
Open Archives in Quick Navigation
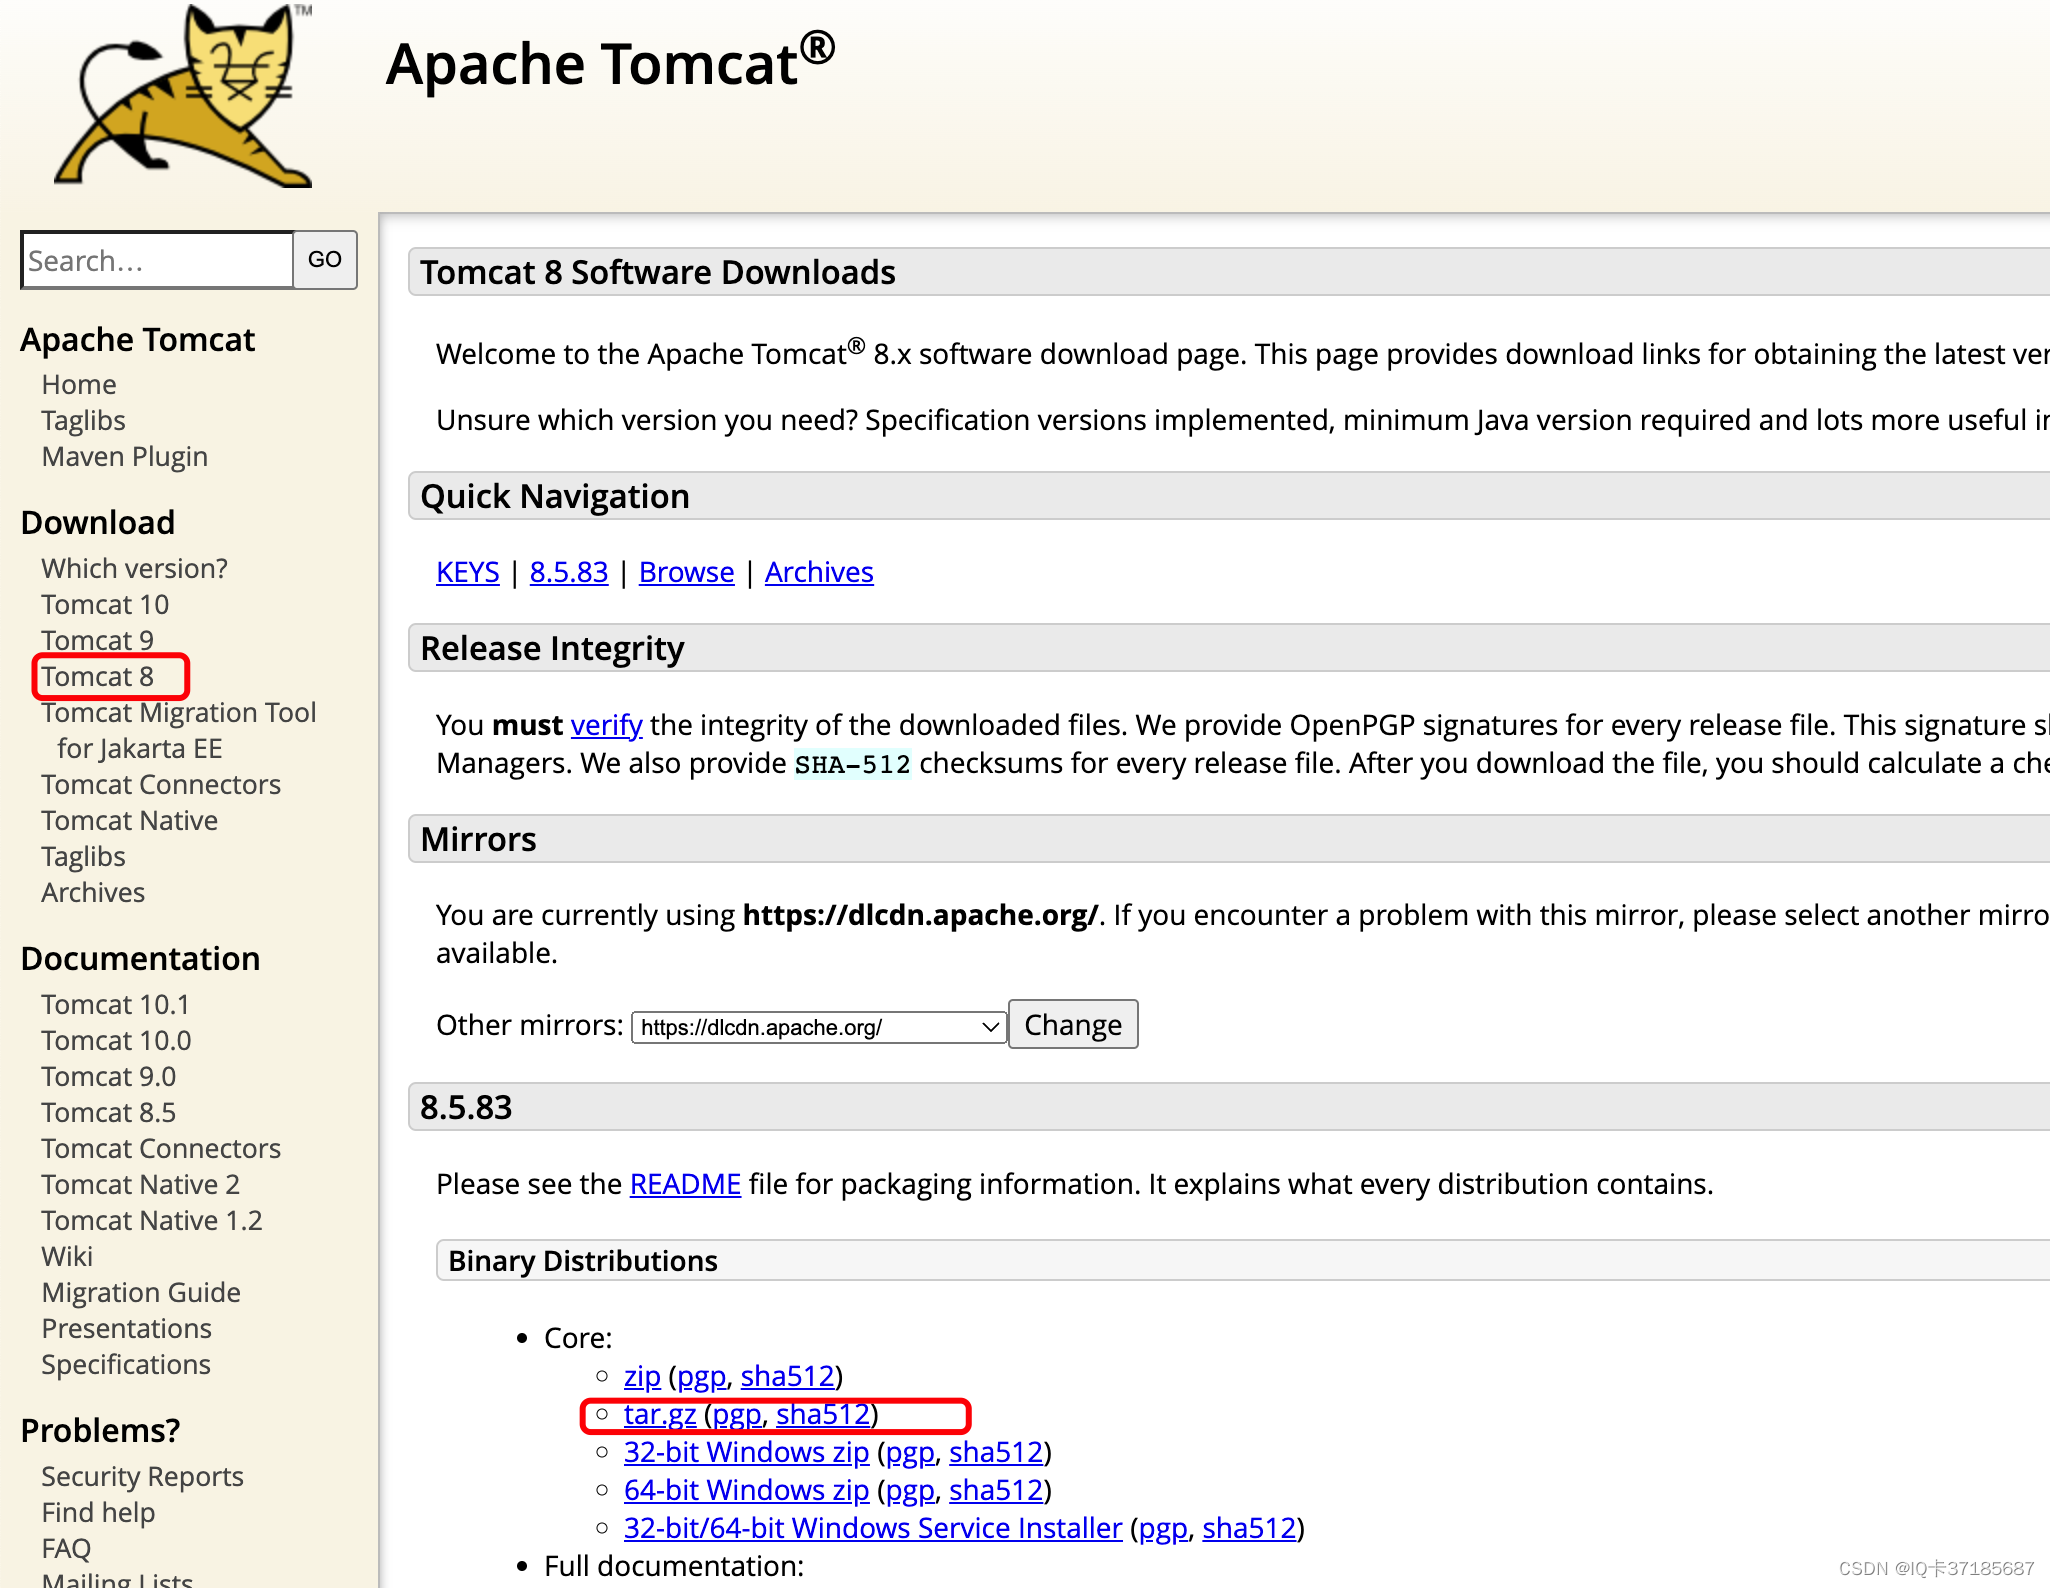pyautogui.click(x=819, y=572)
